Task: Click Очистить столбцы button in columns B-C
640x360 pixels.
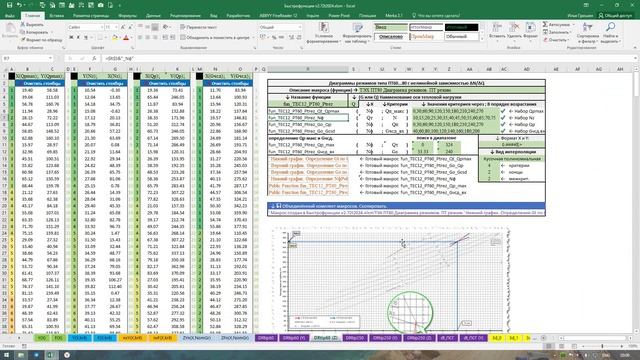Action: (40, 83)
